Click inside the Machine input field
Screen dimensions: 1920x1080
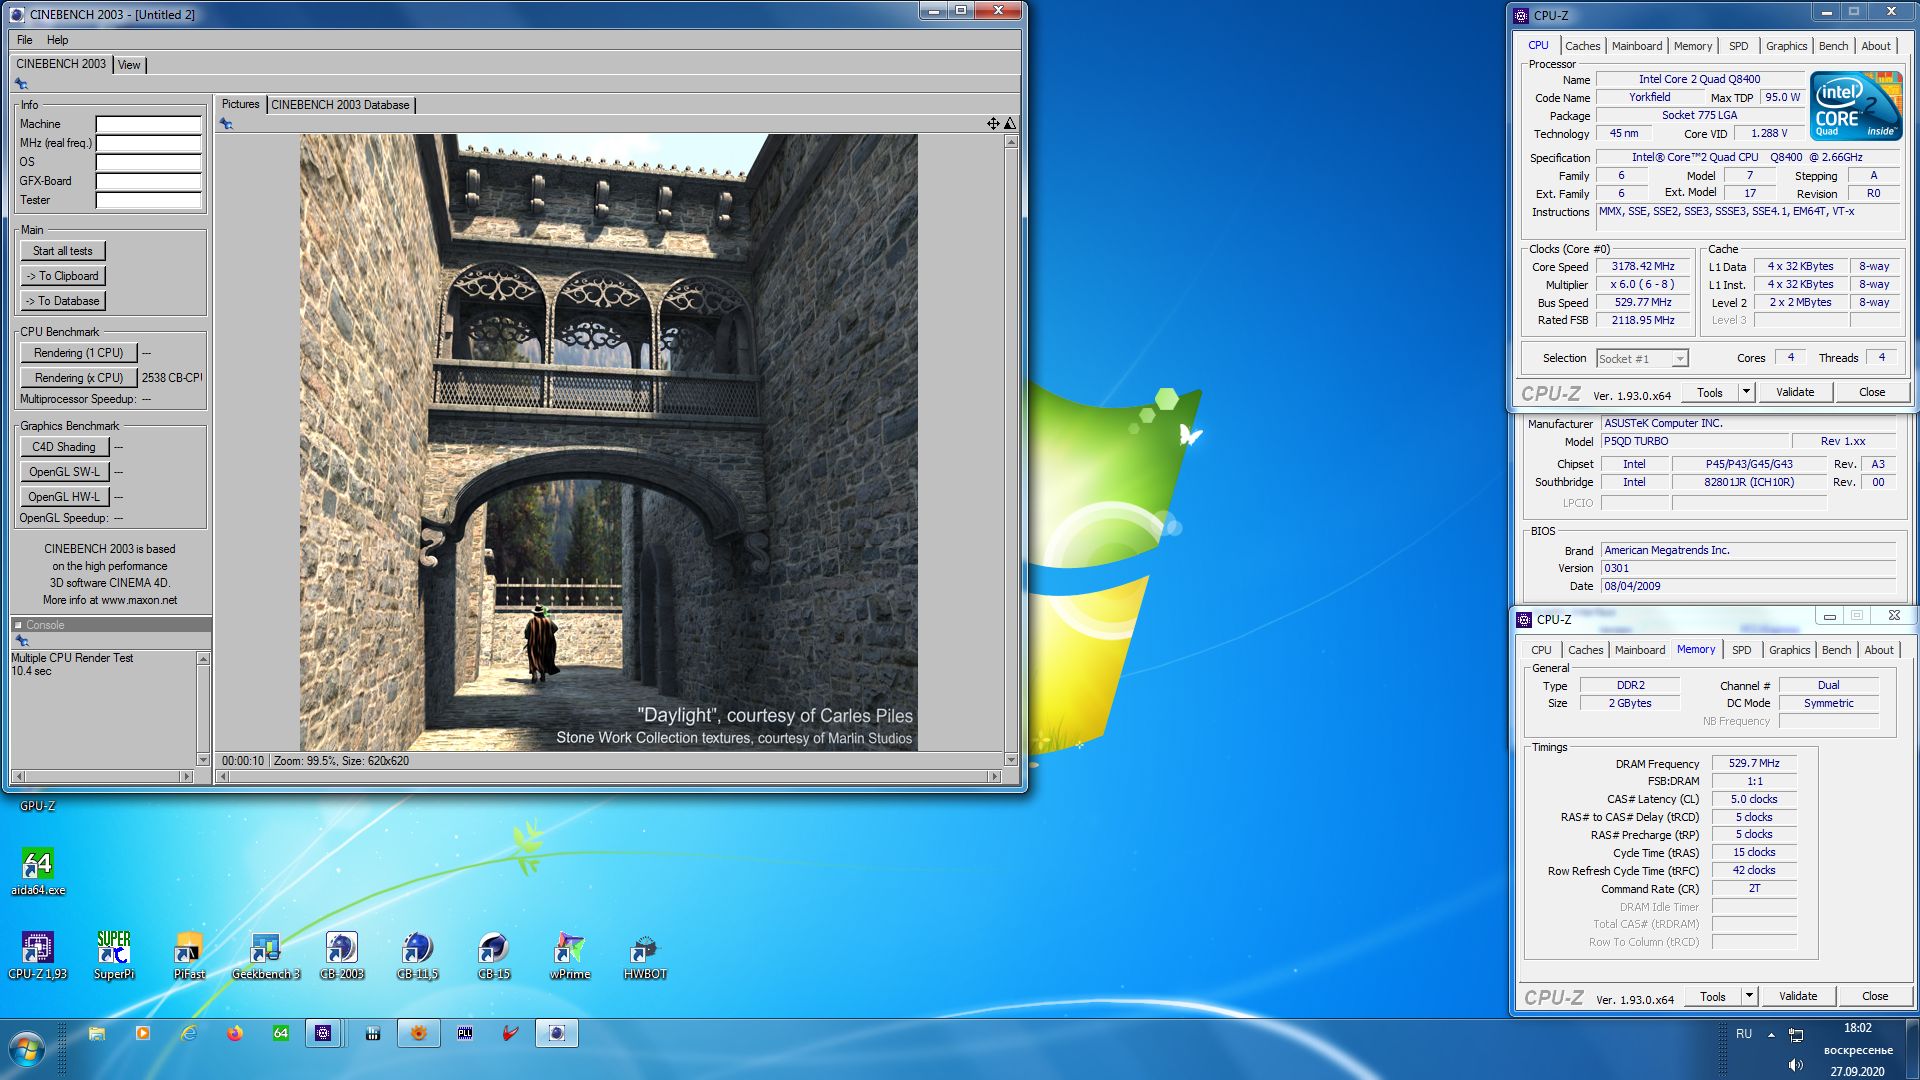(x=148, y=125)
